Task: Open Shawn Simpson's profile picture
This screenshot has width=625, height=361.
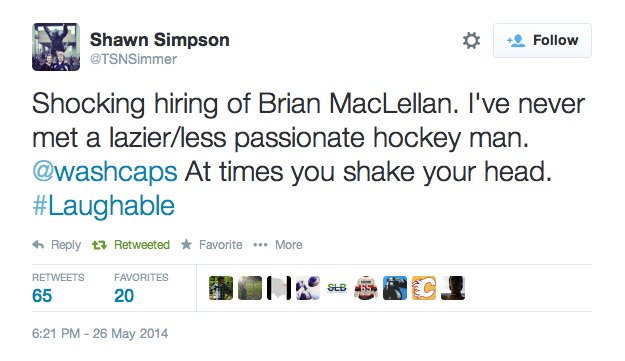Action: 56,47
